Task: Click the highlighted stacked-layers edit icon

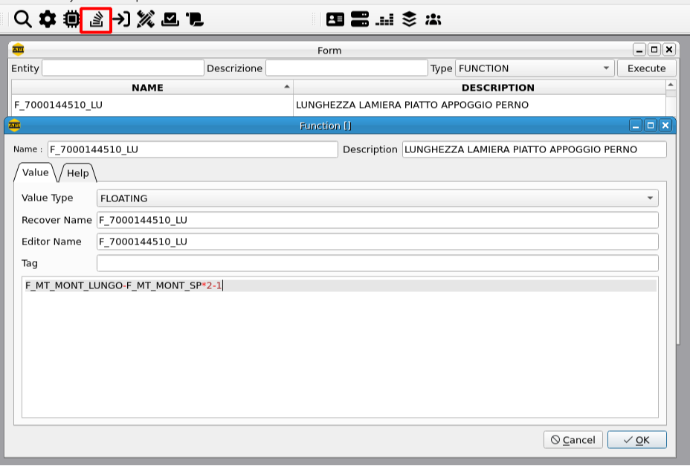Action: point(96,19)
